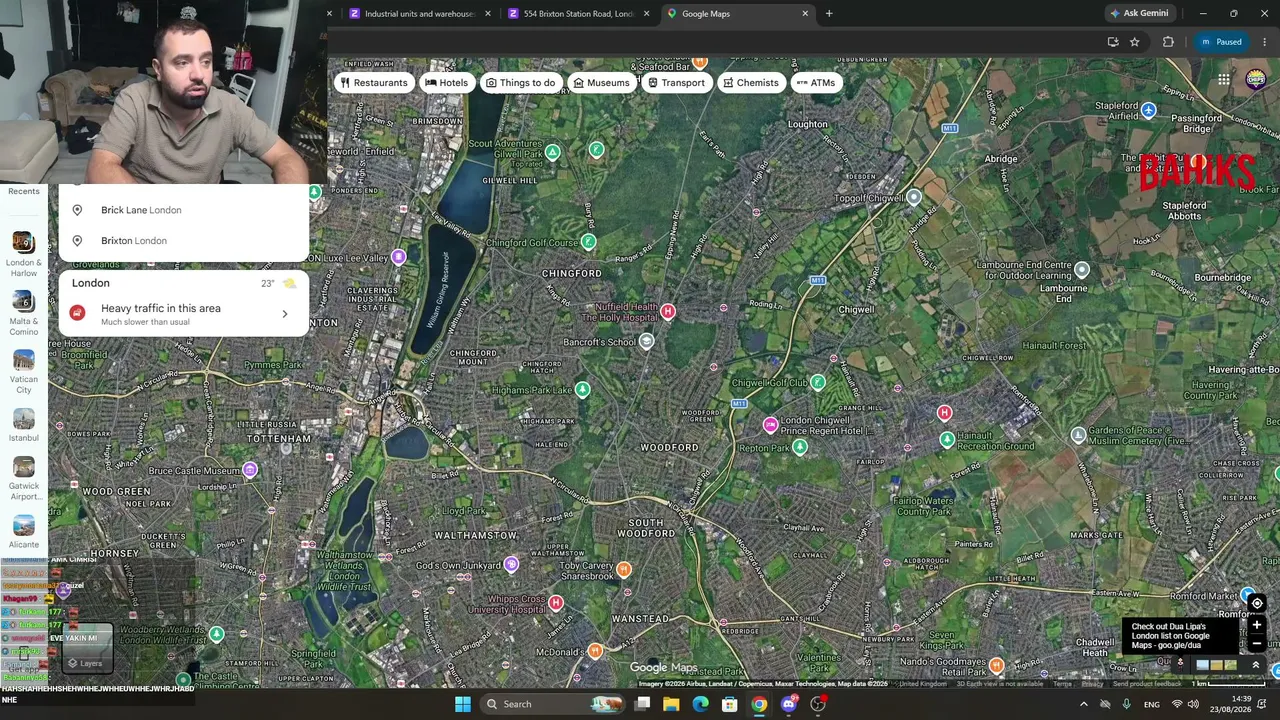Select the Repton Park marker
Viewport: 1280px width, 720px height.
pos(800,448)
